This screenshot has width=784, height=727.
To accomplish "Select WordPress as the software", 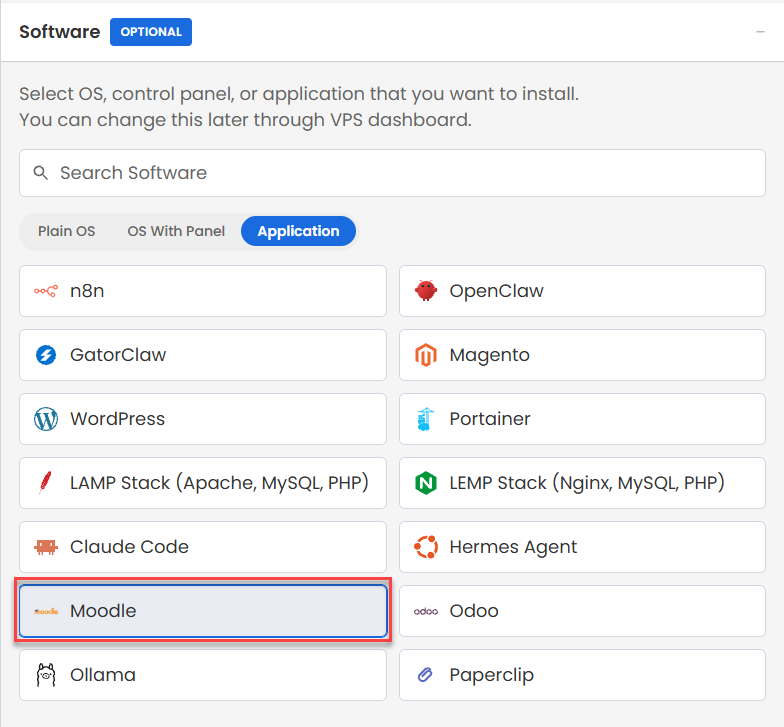I will [203, 419].
